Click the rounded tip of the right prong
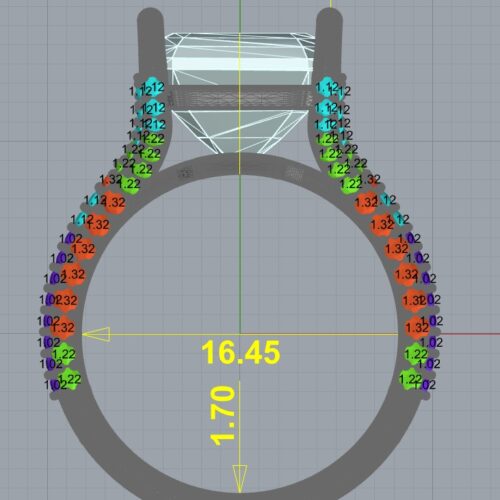The width and height of the screenshot is (500, 500). [329, 17]
